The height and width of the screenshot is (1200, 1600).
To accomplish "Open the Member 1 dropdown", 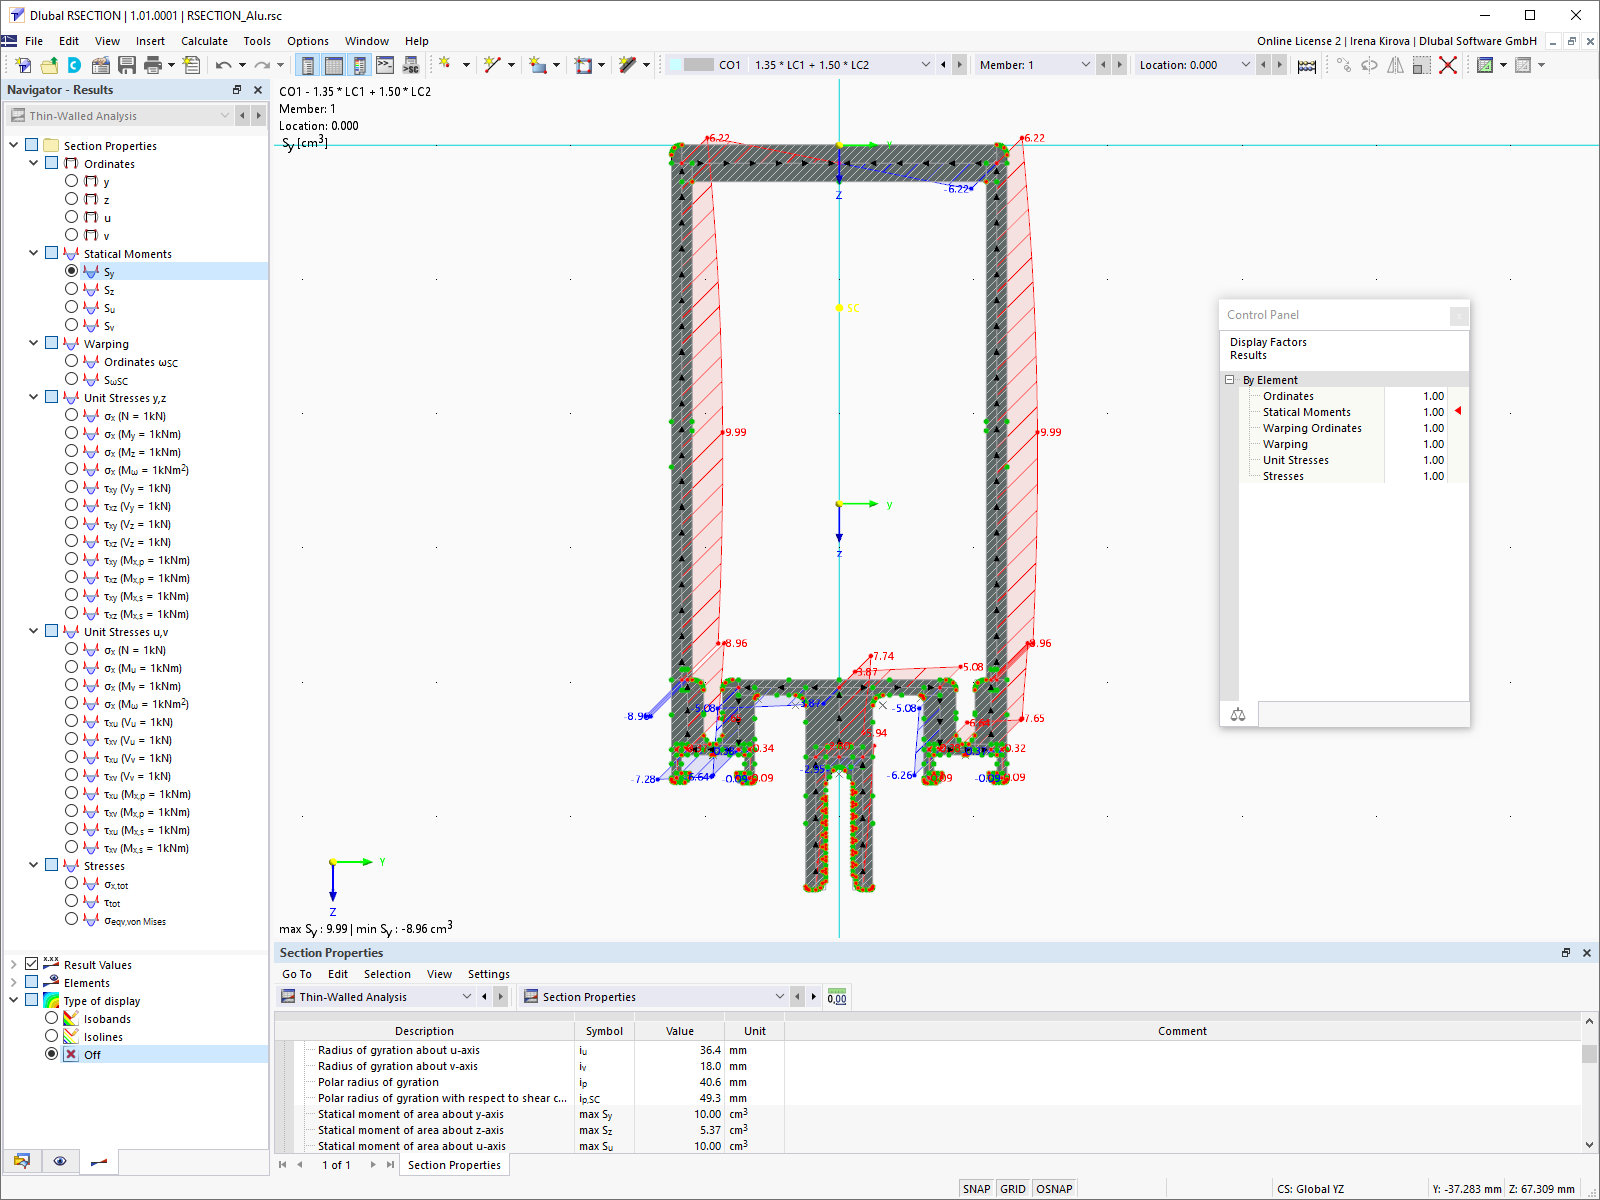I will [x=1086, y=65].
